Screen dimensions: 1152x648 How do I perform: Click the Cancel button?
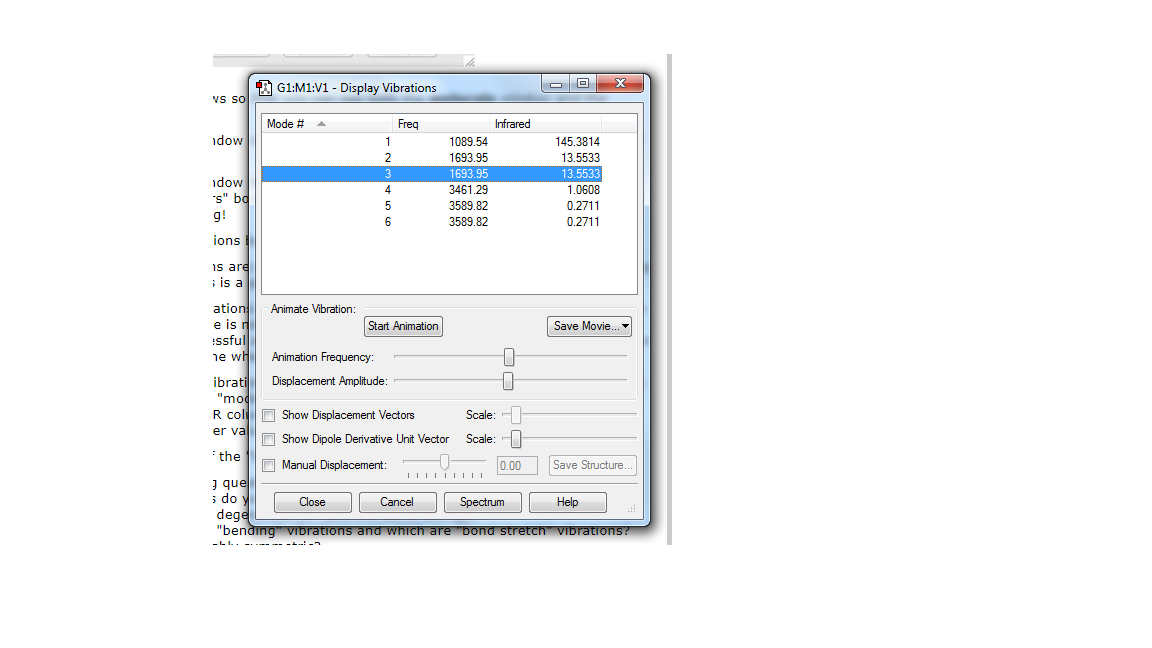tap(397, 503)
